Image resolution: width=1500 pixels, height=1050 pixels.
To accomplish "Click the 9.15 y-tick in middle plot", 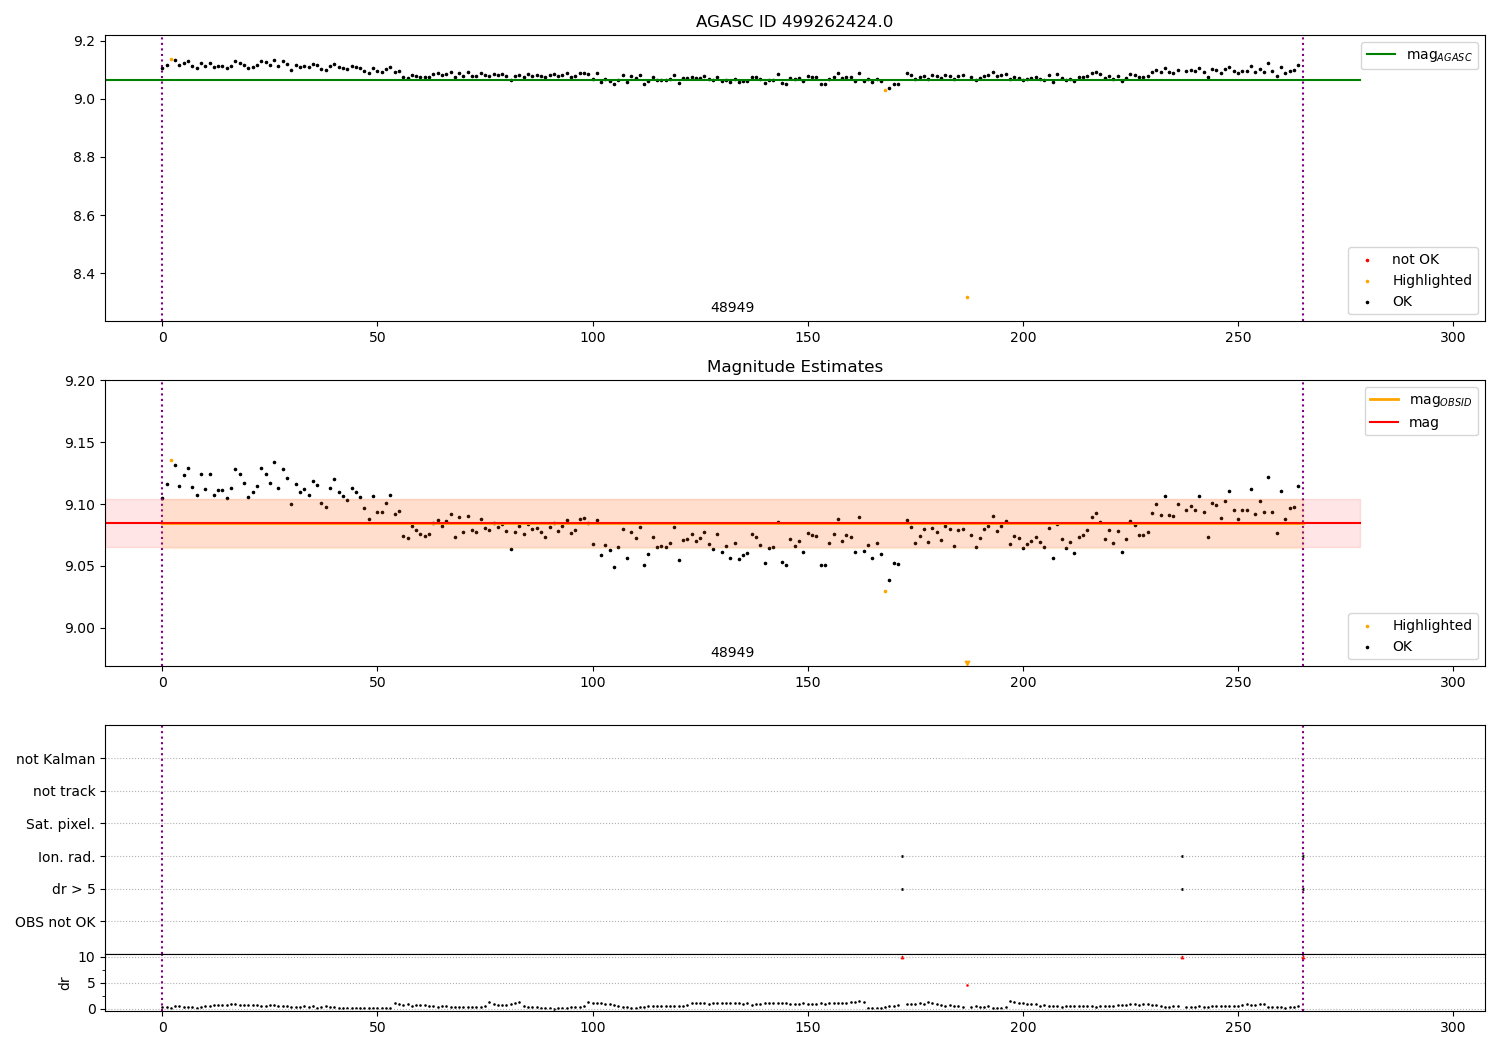I will pyautogui.click(x=82, y=443).
